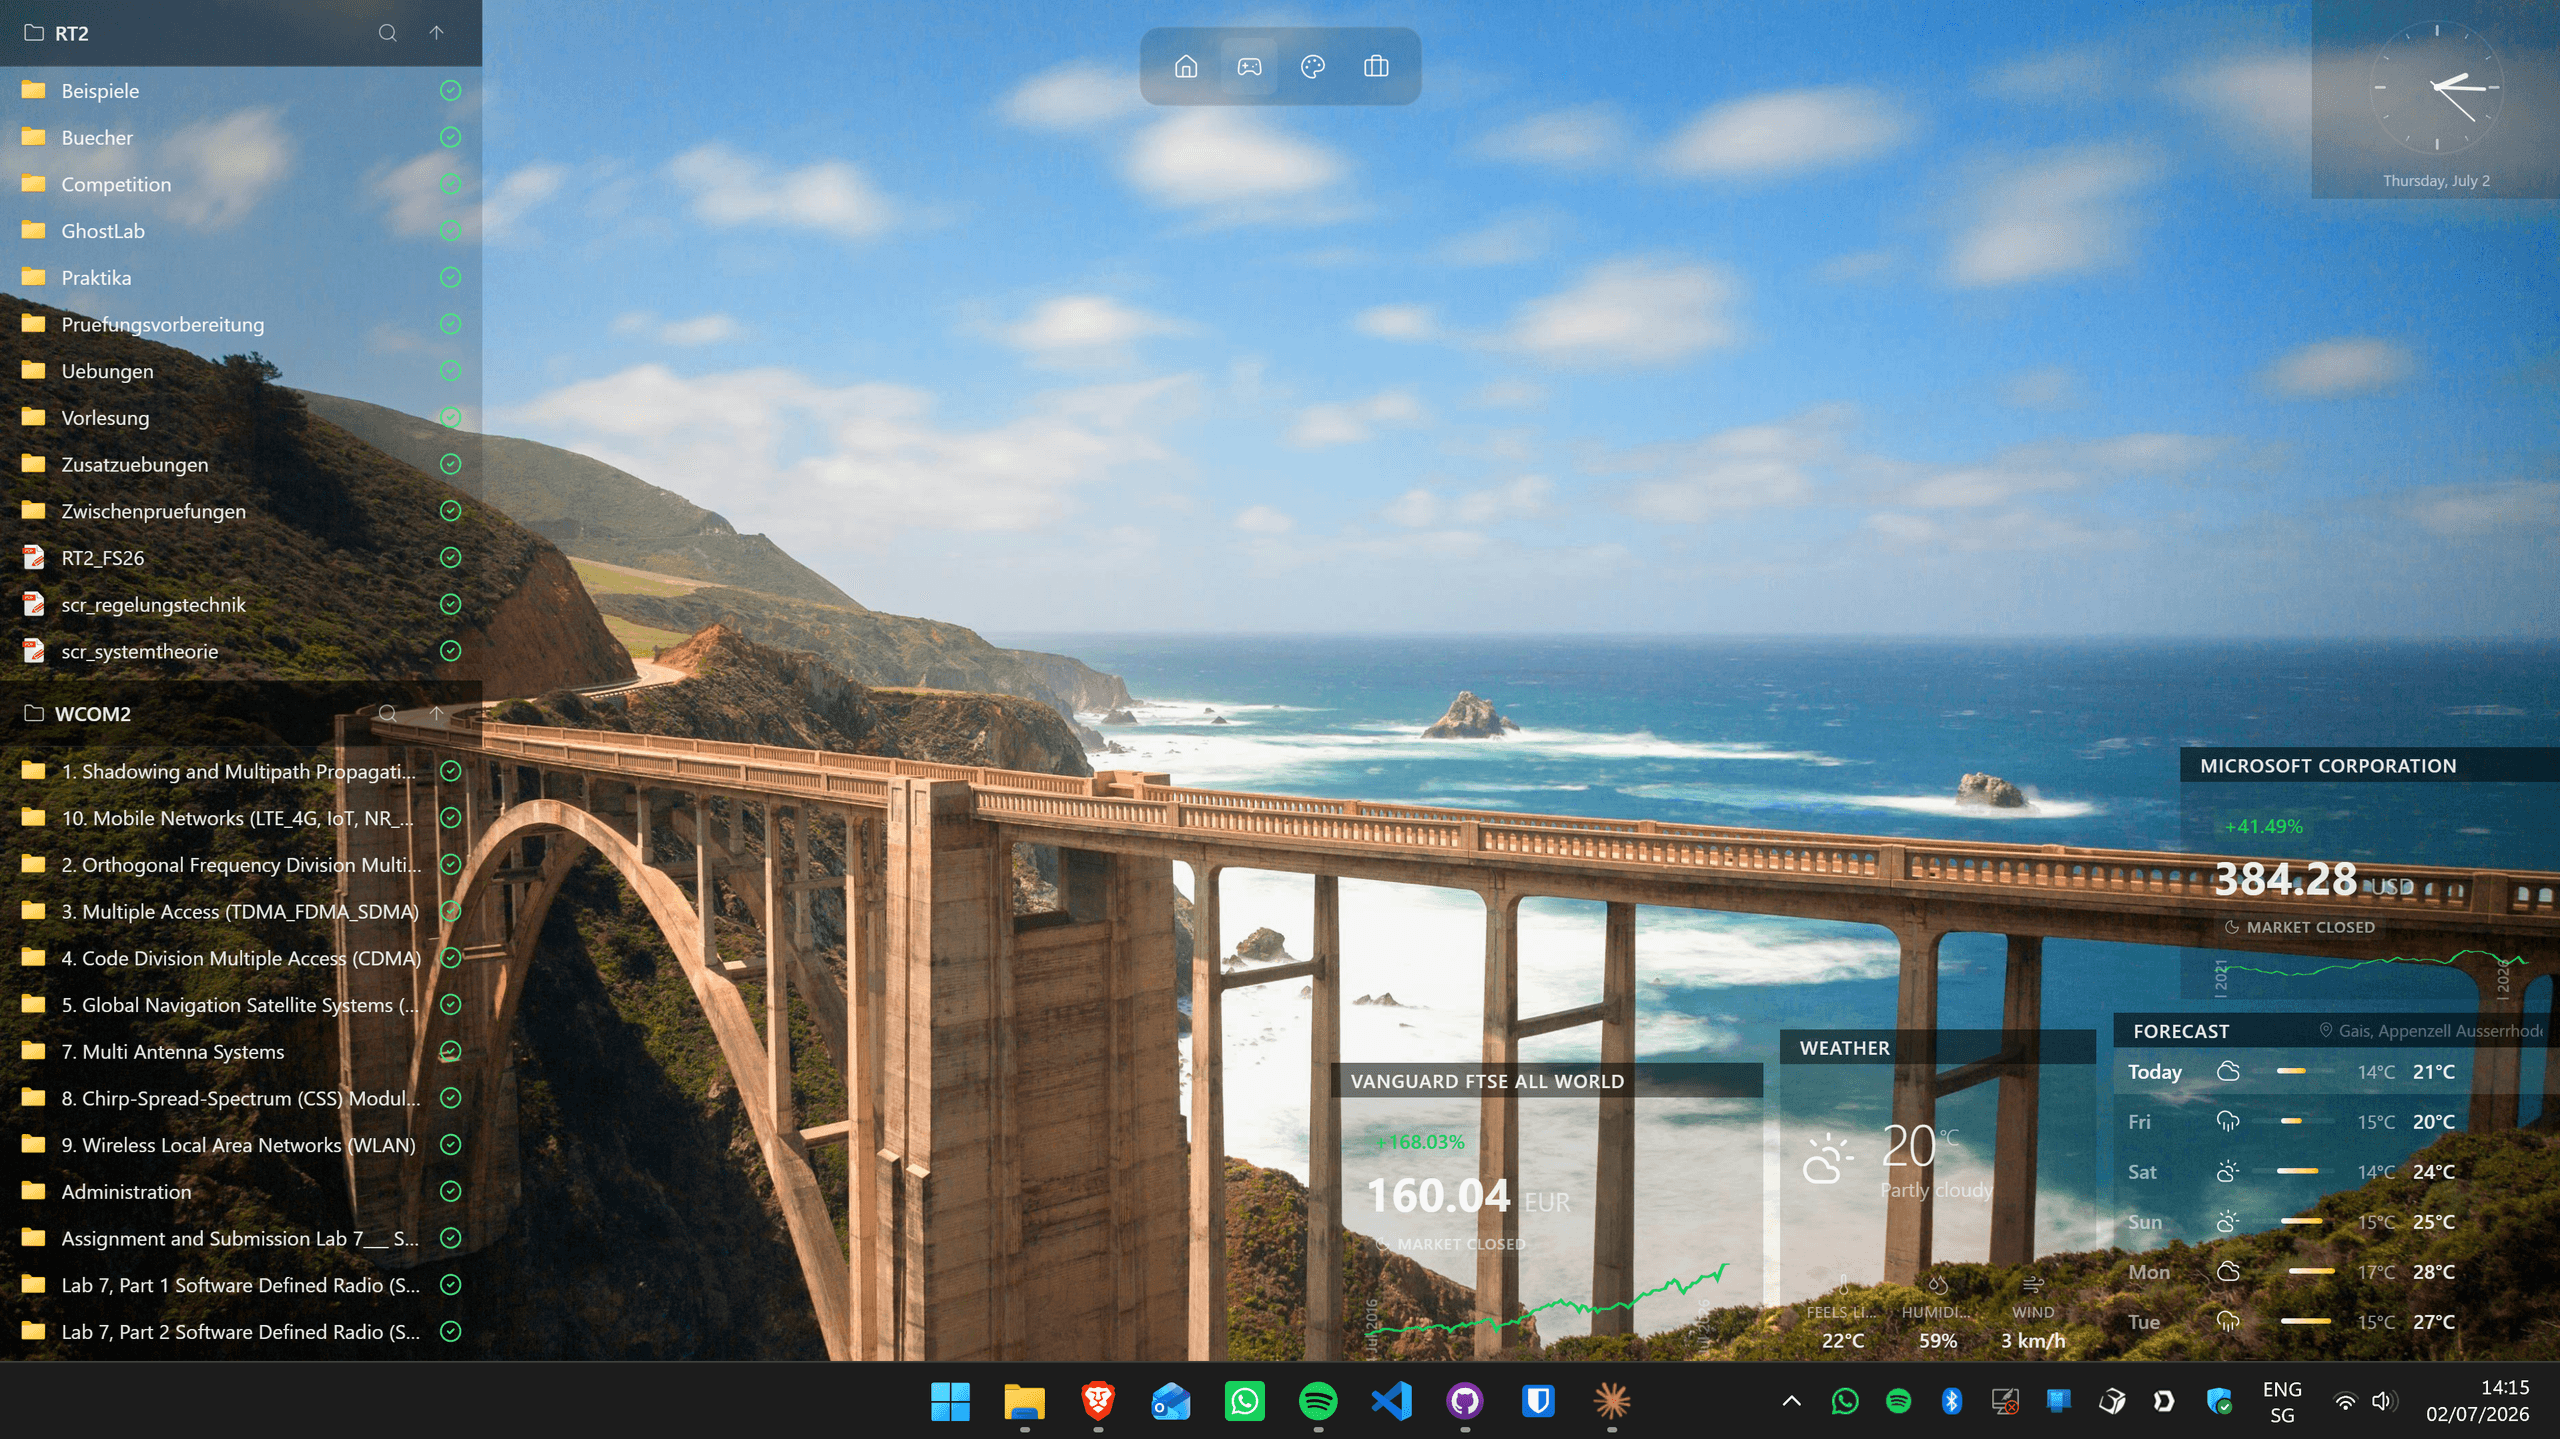Open Visual Studio Code from the taskbar
Screen dimensions: 2560x1439
pyautogui.click(x=1392, y=1401)
